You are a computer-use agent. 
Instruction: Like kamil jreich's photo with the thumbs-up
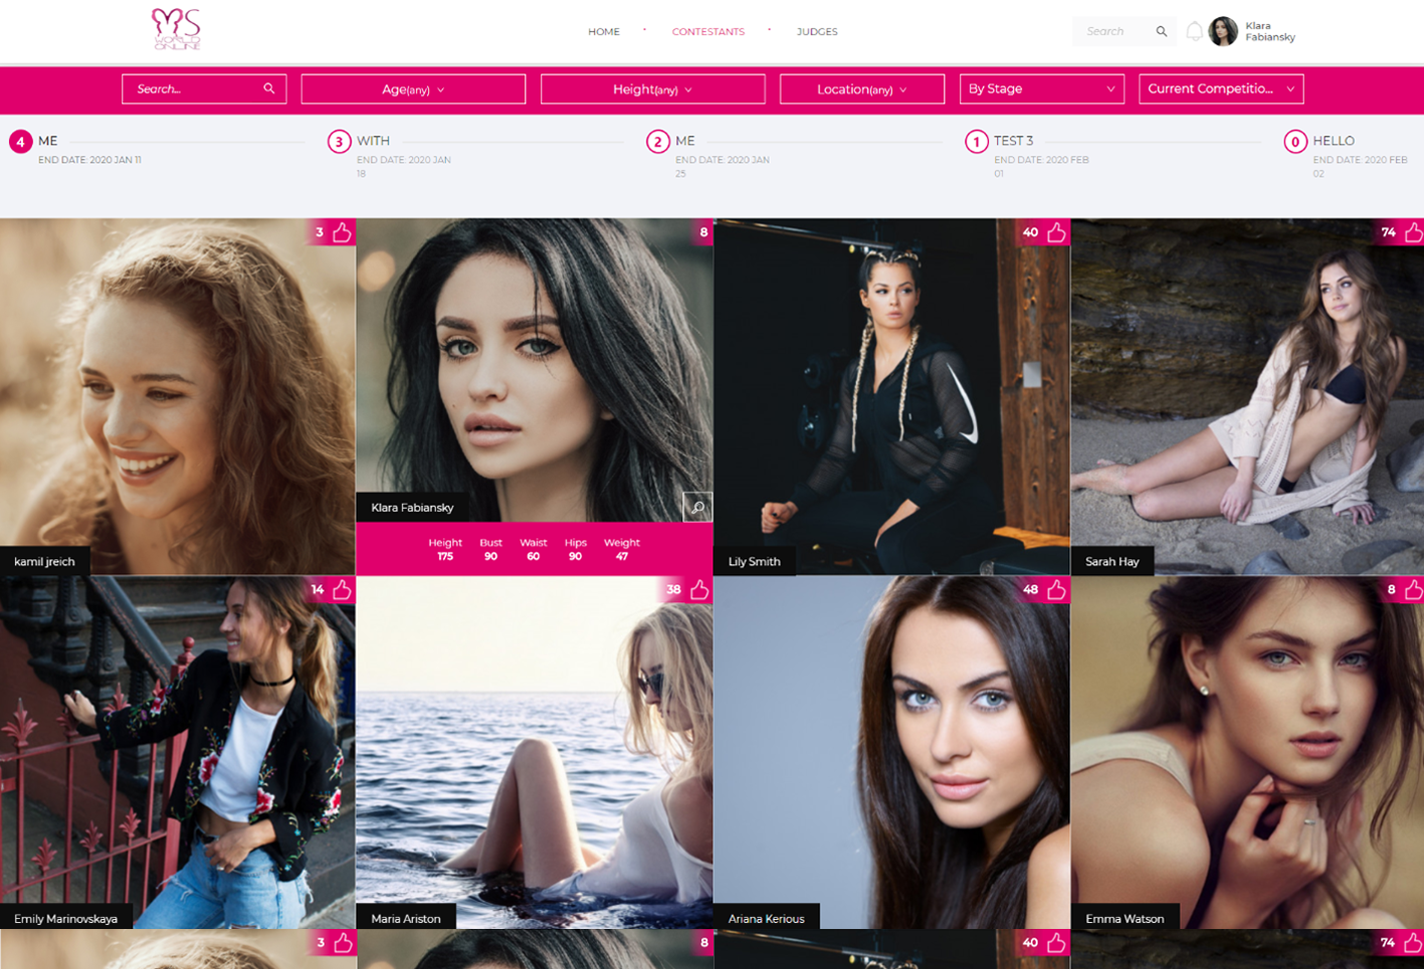click(342, 233)
